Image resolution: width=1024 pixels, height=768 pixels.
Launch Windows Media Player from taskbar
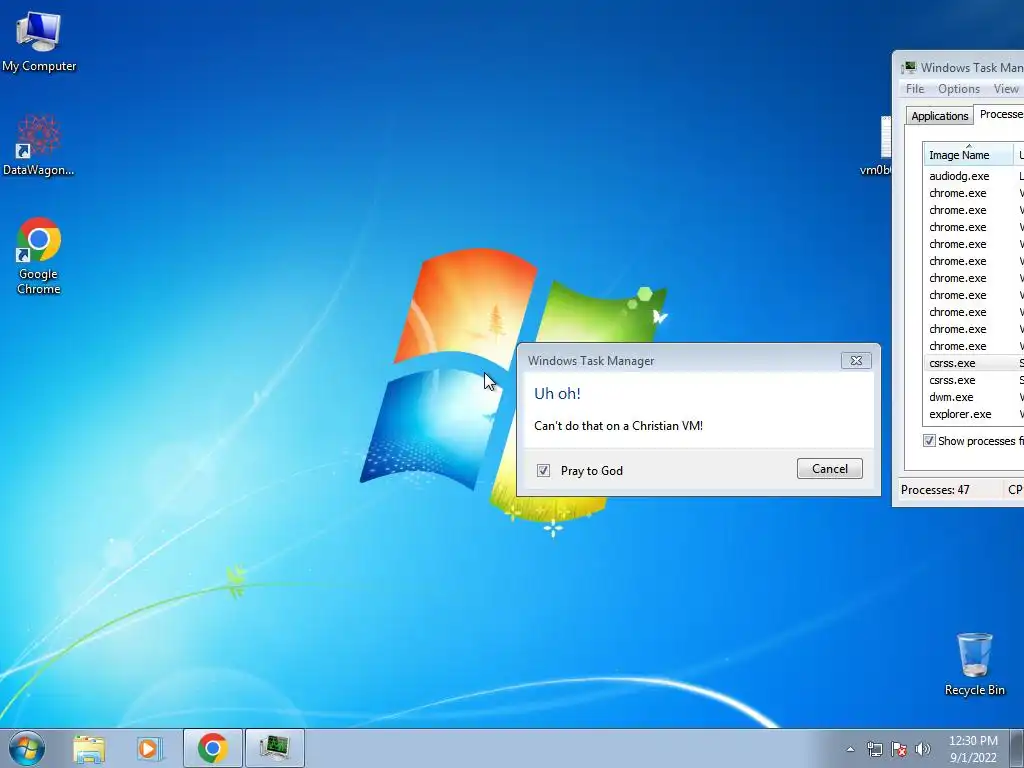click(150, 748)
